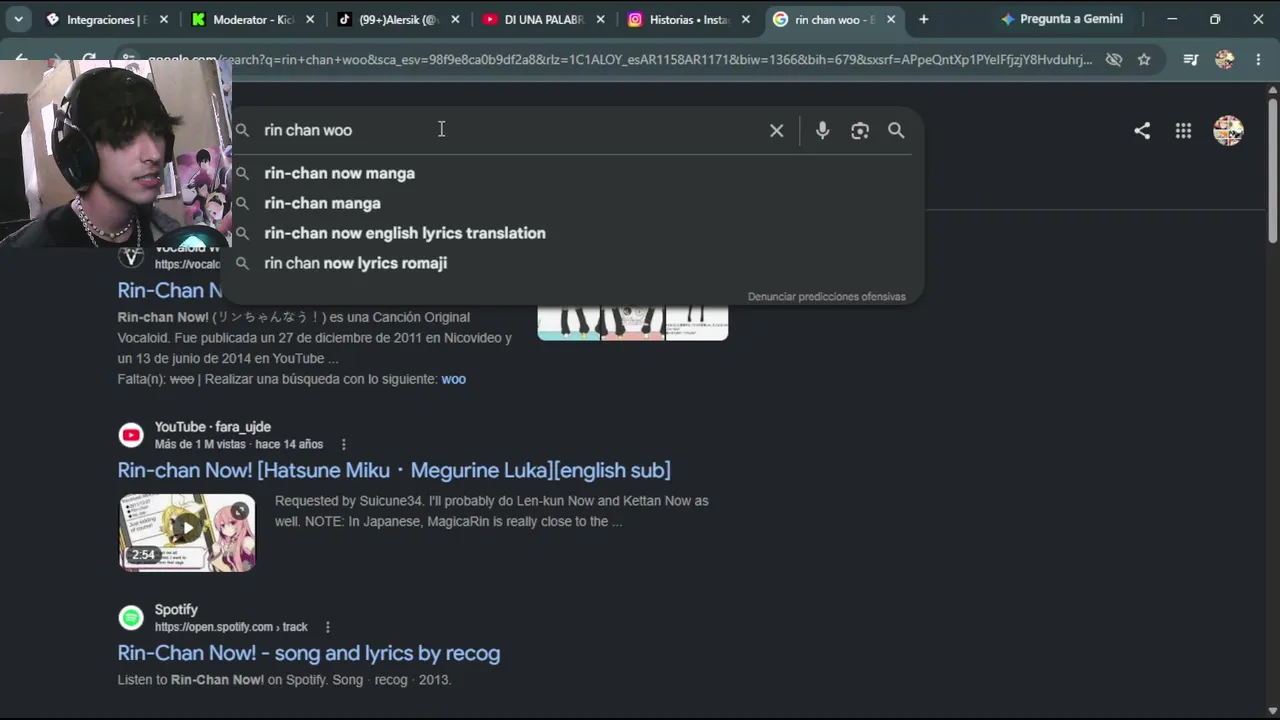This screenshot has height=720, width=1280.
Task: Click the share icon on Google page
Action: click(1142, 130)
